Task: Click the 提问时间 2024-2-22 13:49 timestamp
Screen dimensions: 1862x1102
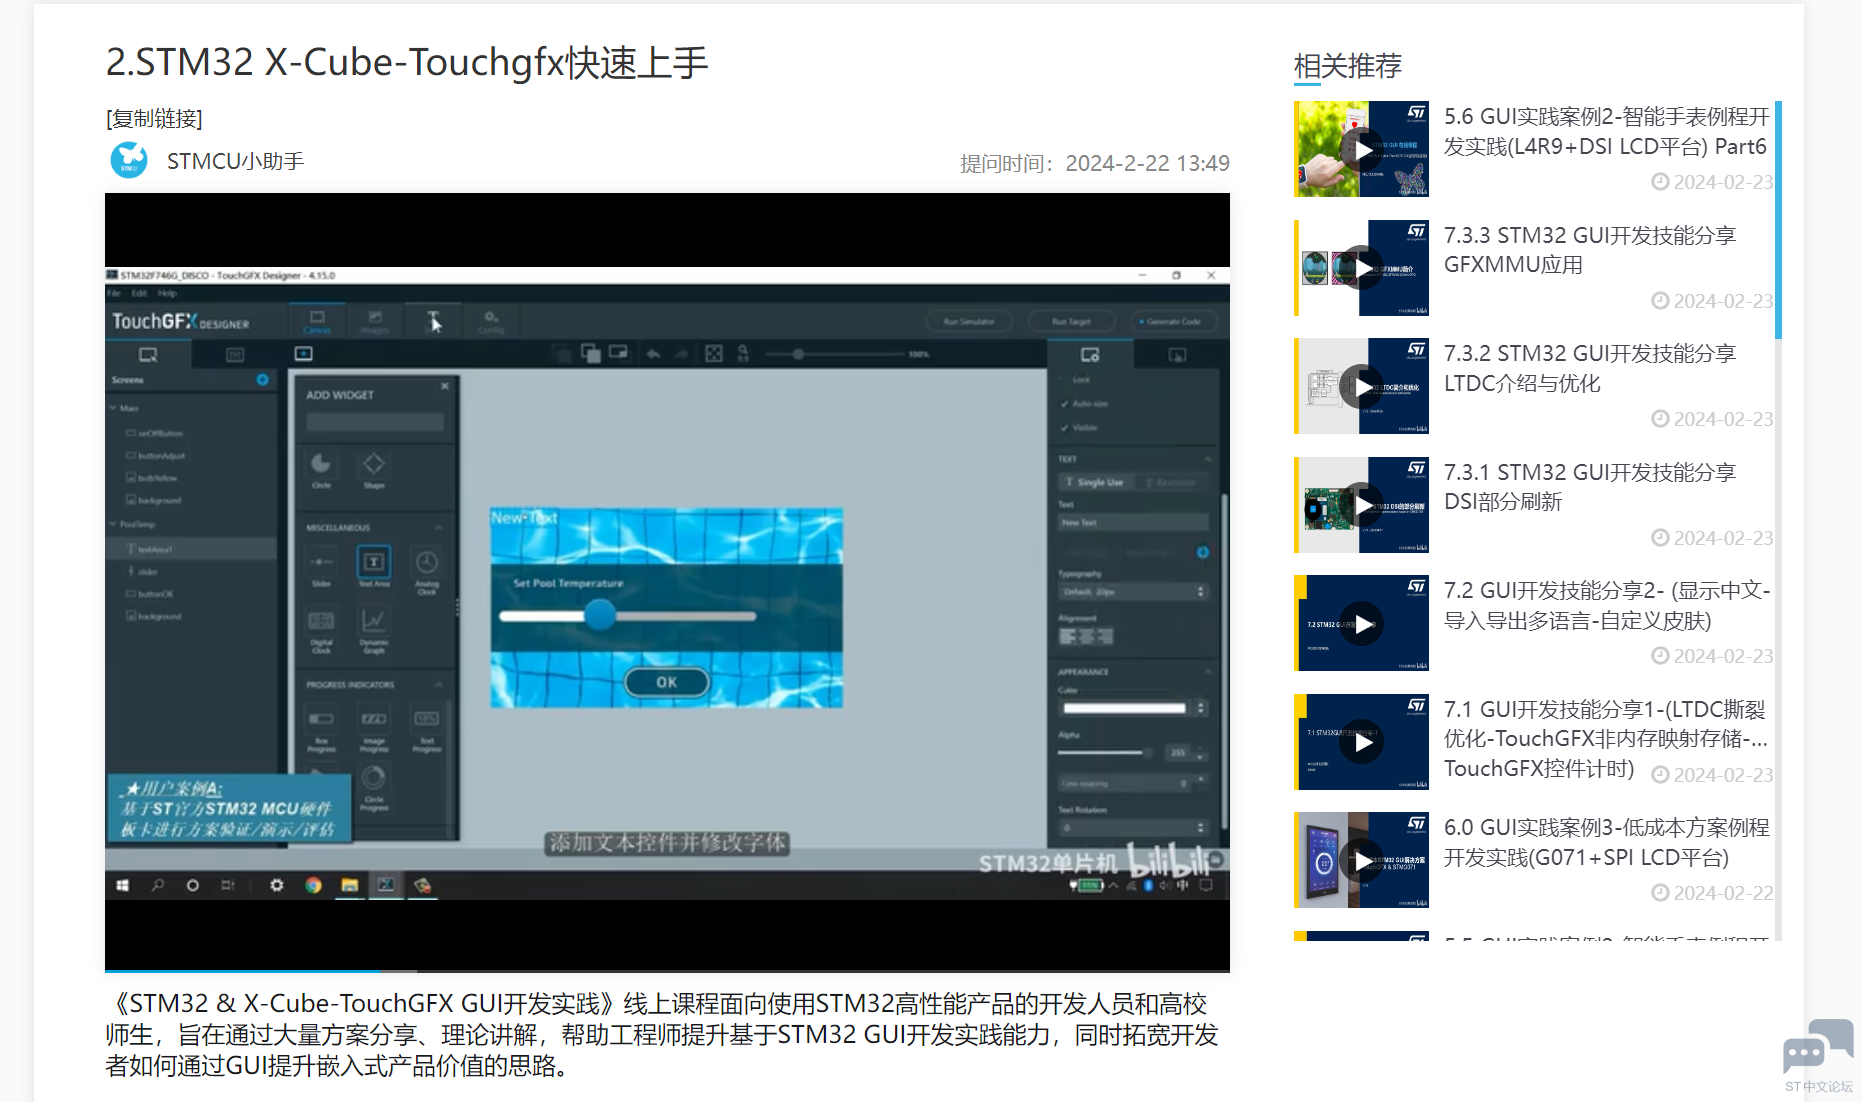Action: (x=1095, y=163)
